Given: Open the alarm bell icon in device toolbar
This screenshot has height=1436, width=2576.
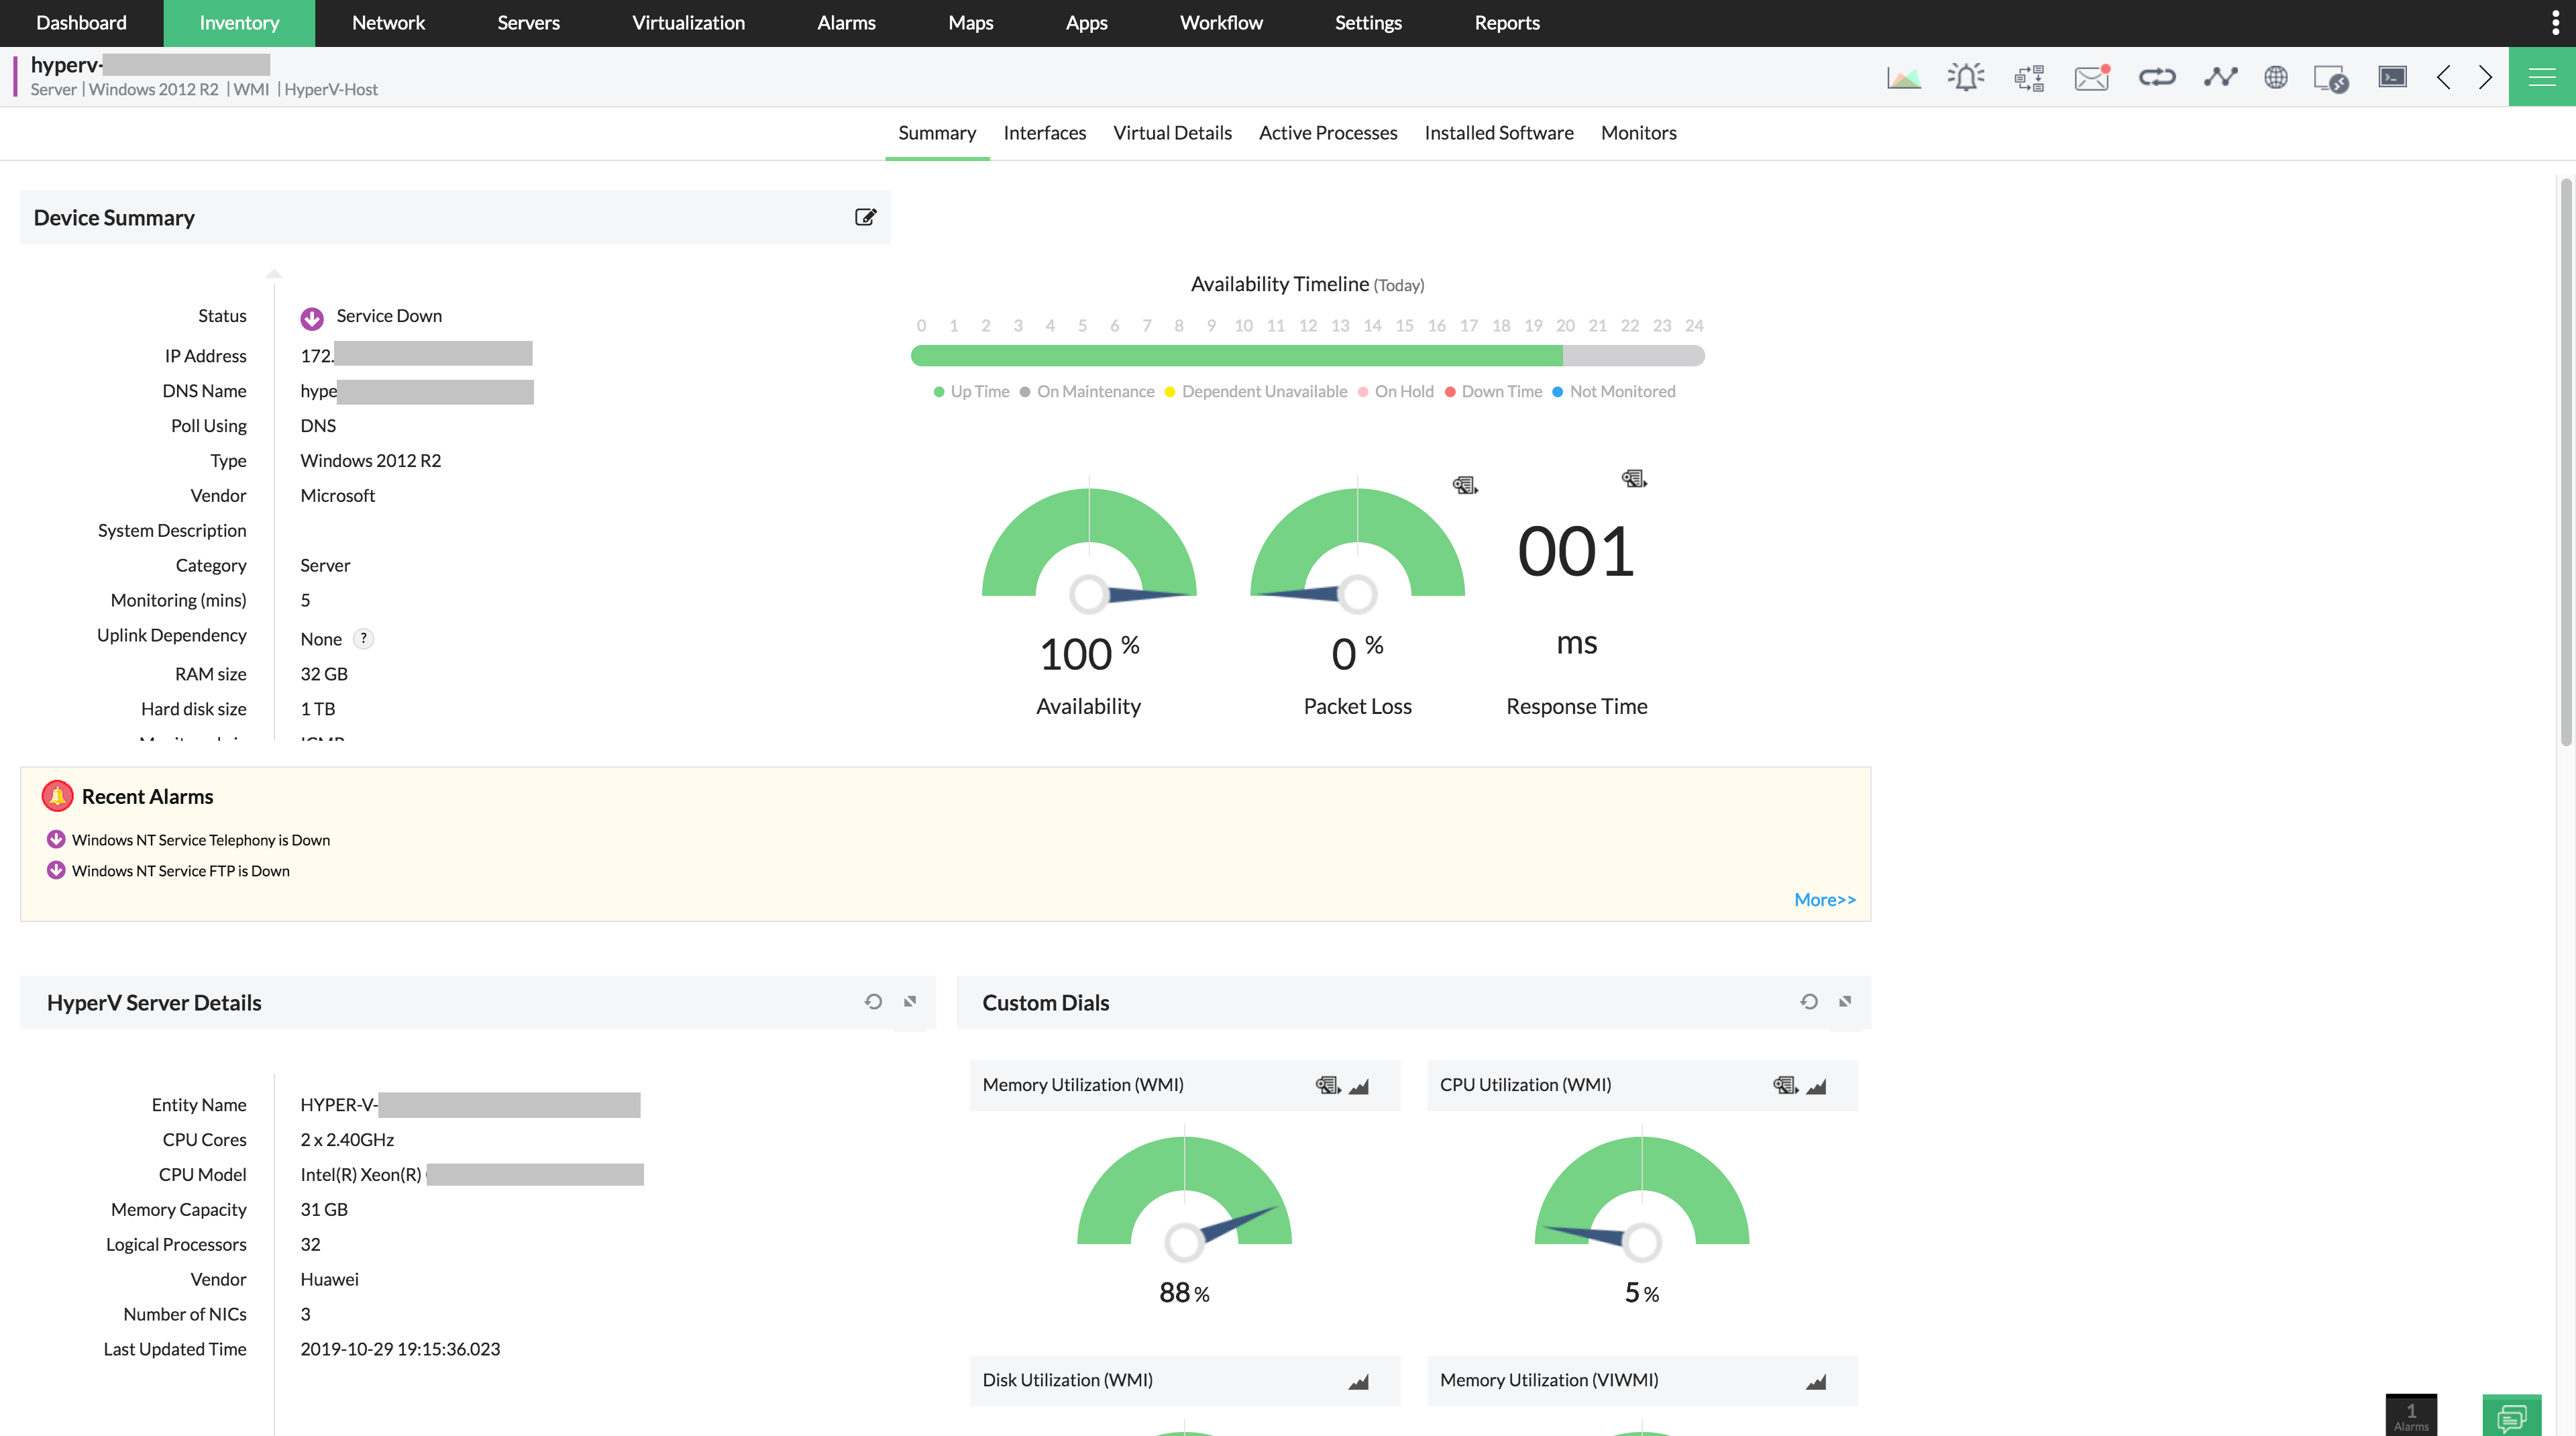Looking at the screenshot, I should tap(1966, 77).
